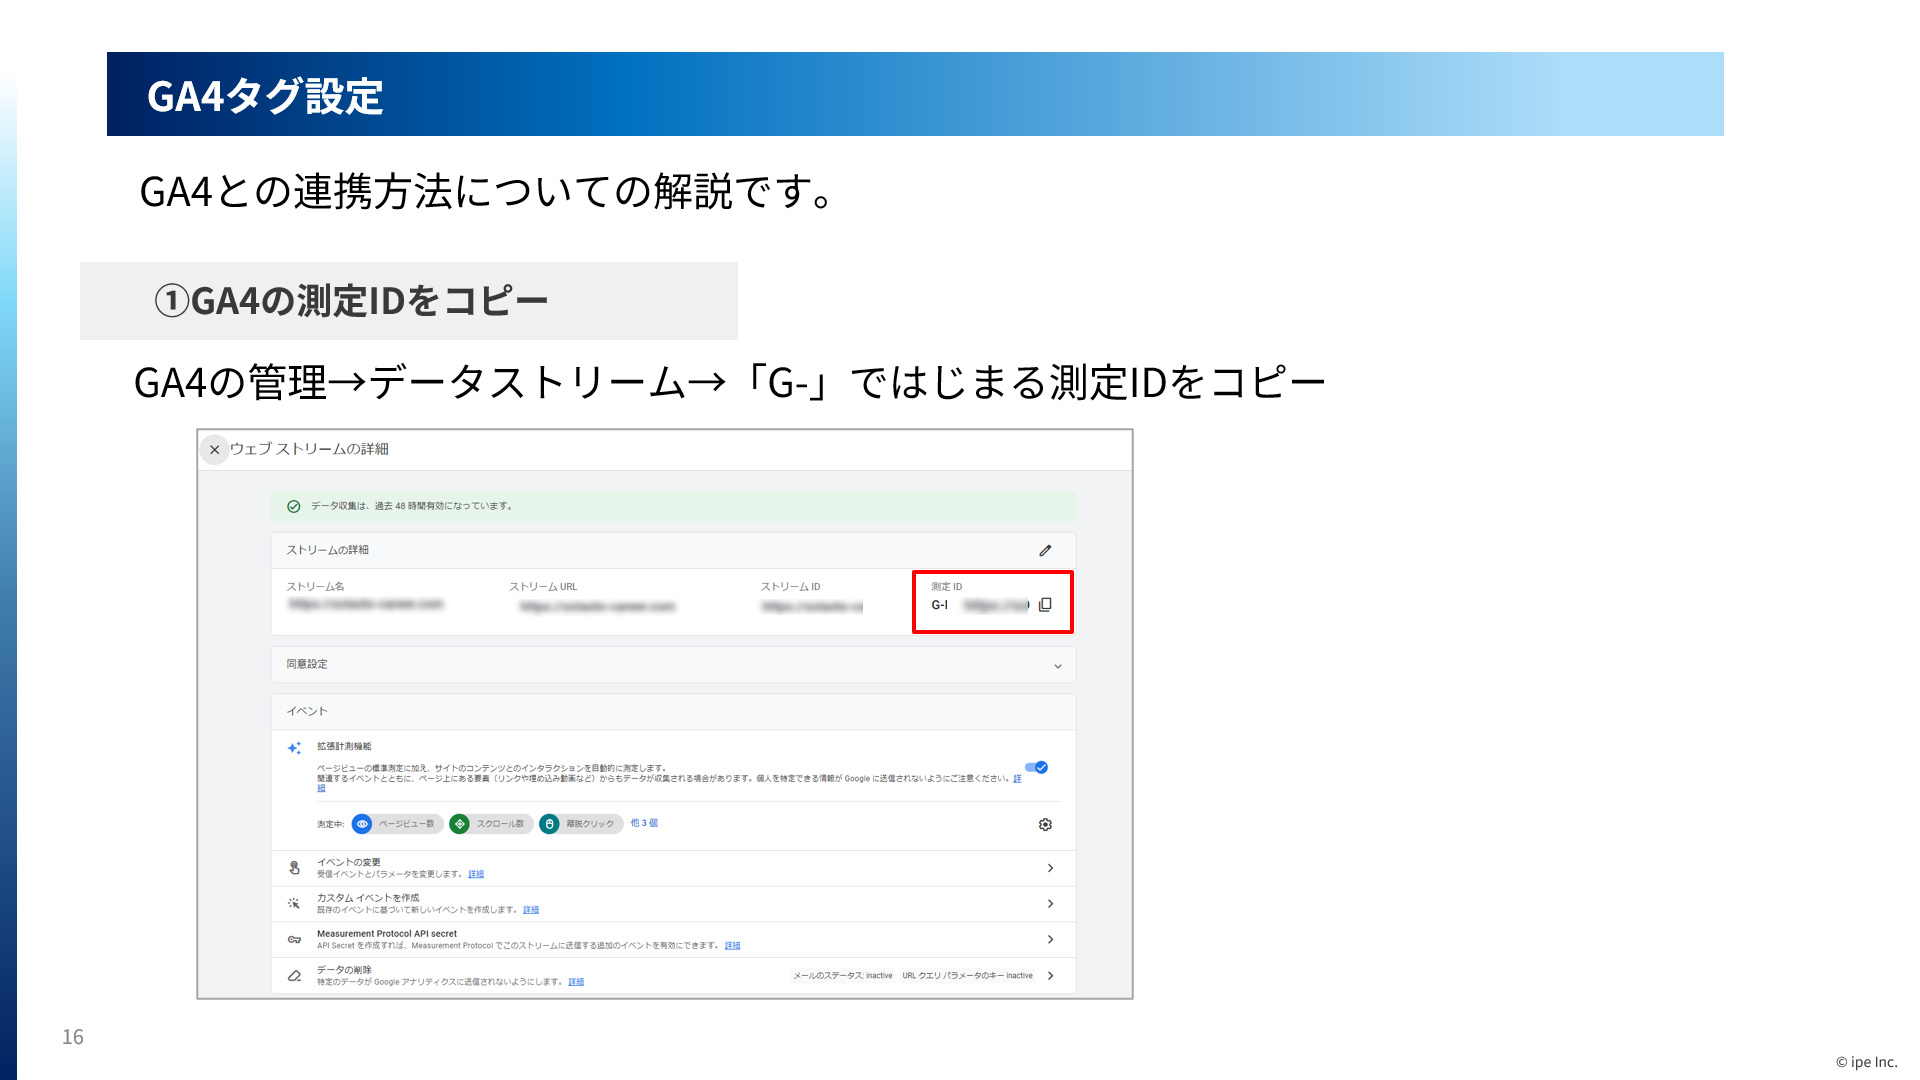Close the web stream details panel
The image size is (1920, 1080).
214,450
